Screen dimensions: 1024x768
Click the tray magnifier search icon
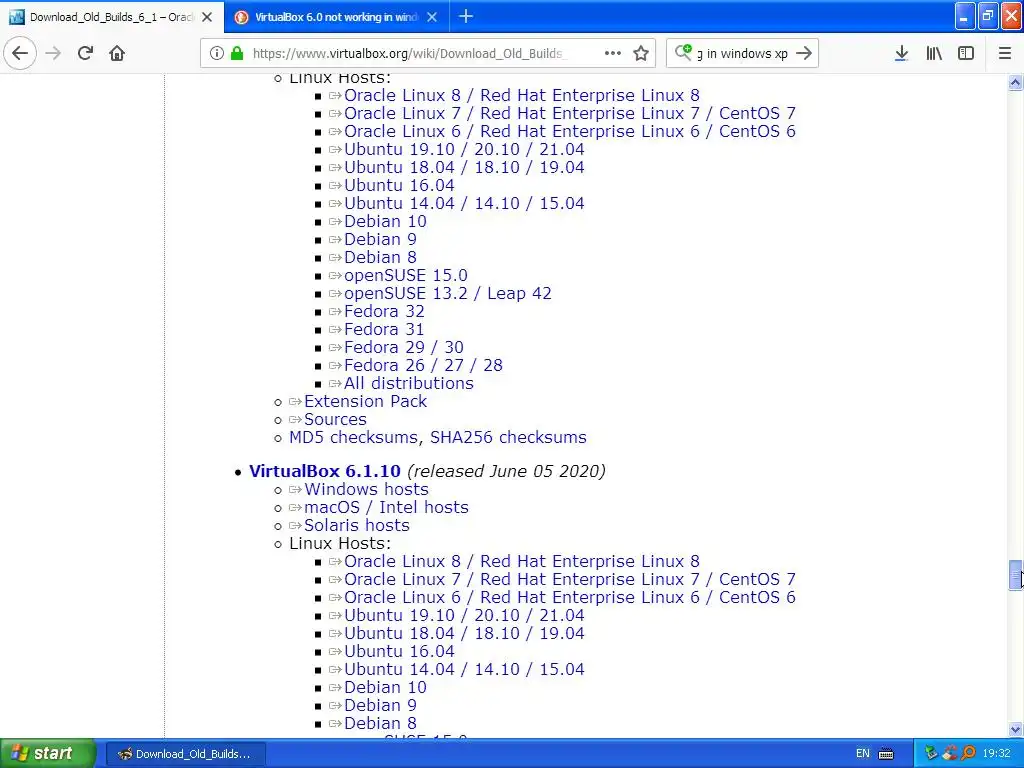tap(968, 753)
